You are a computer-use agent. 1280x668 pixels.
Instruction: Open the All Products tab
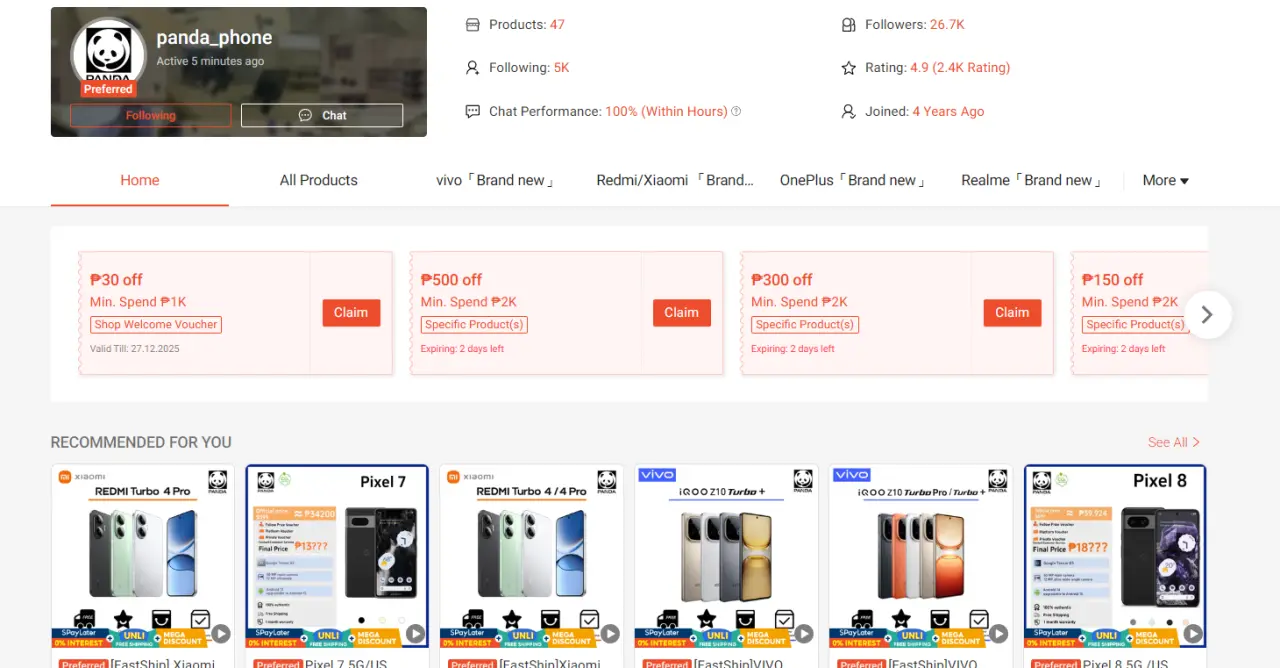(x=319, y=181)
